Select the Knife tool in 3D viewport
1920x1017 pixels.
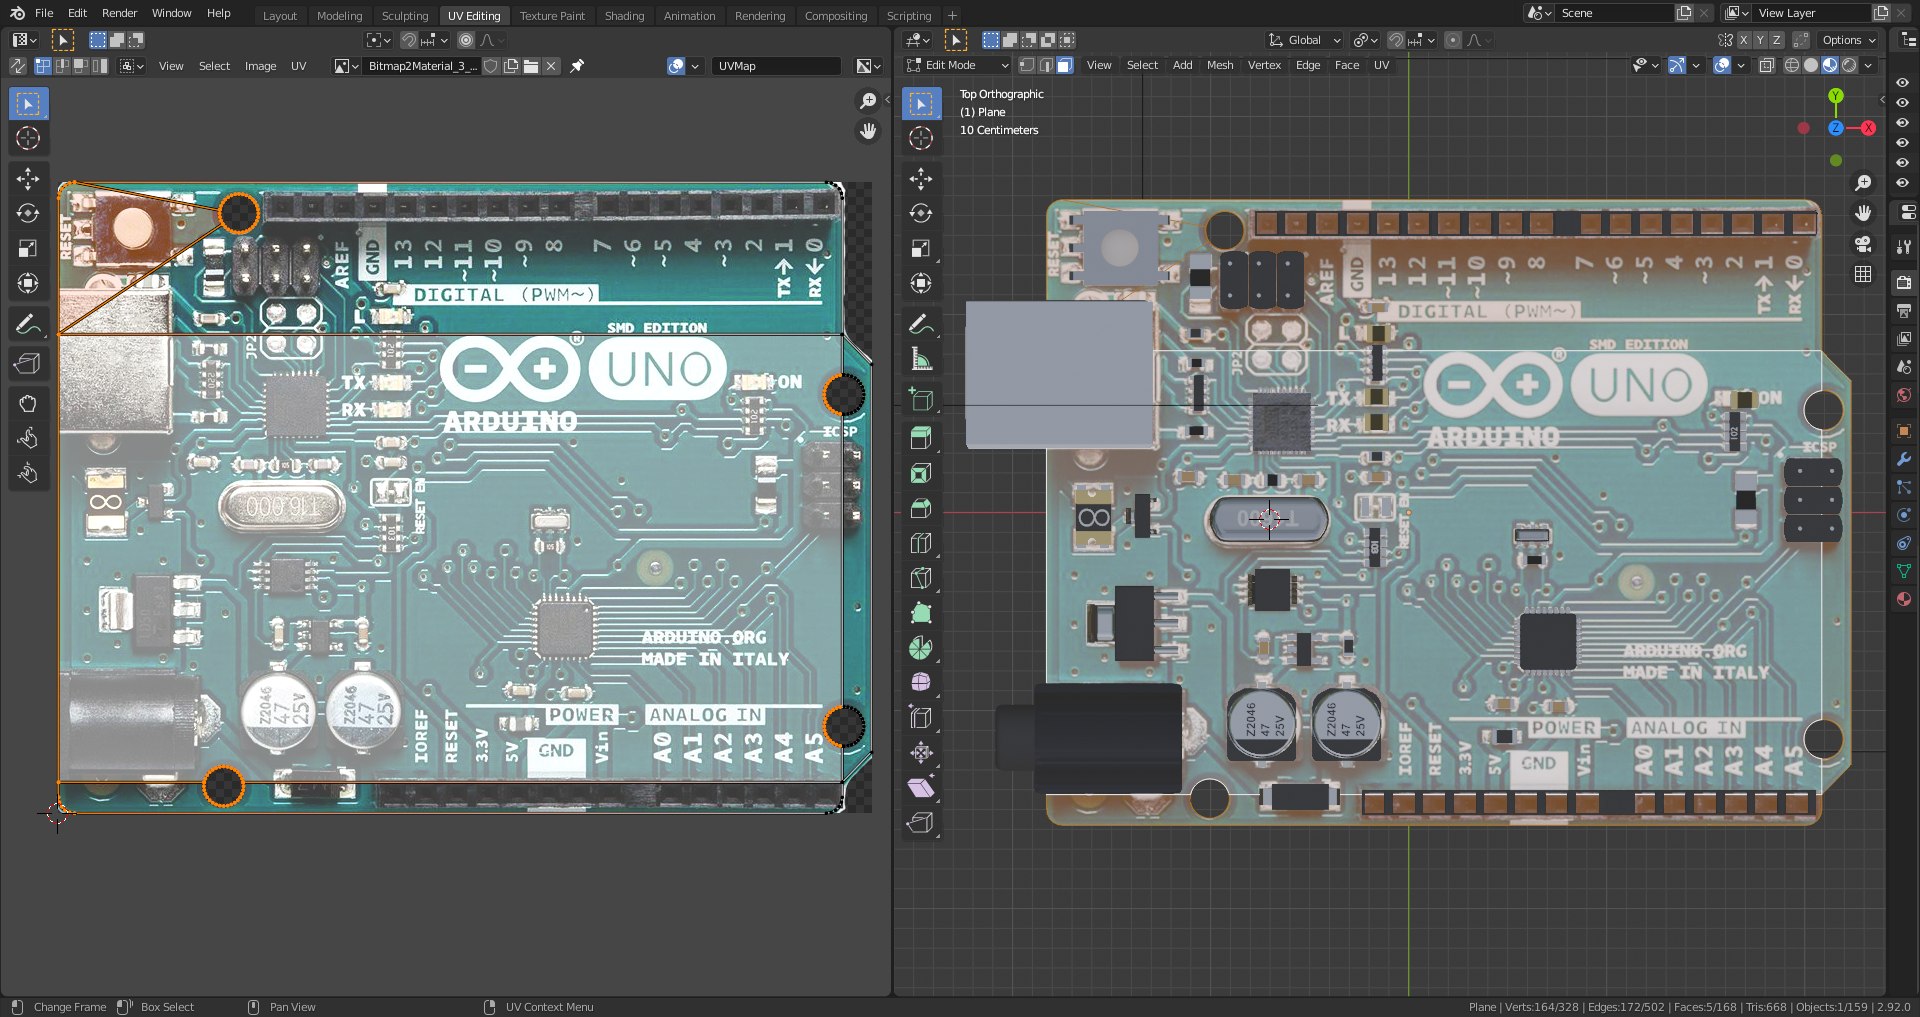[921, 578]
